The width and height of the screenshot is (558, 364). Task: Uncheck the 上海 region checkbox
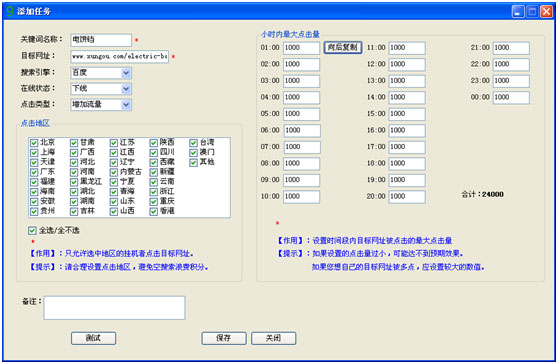coord(34,153)
